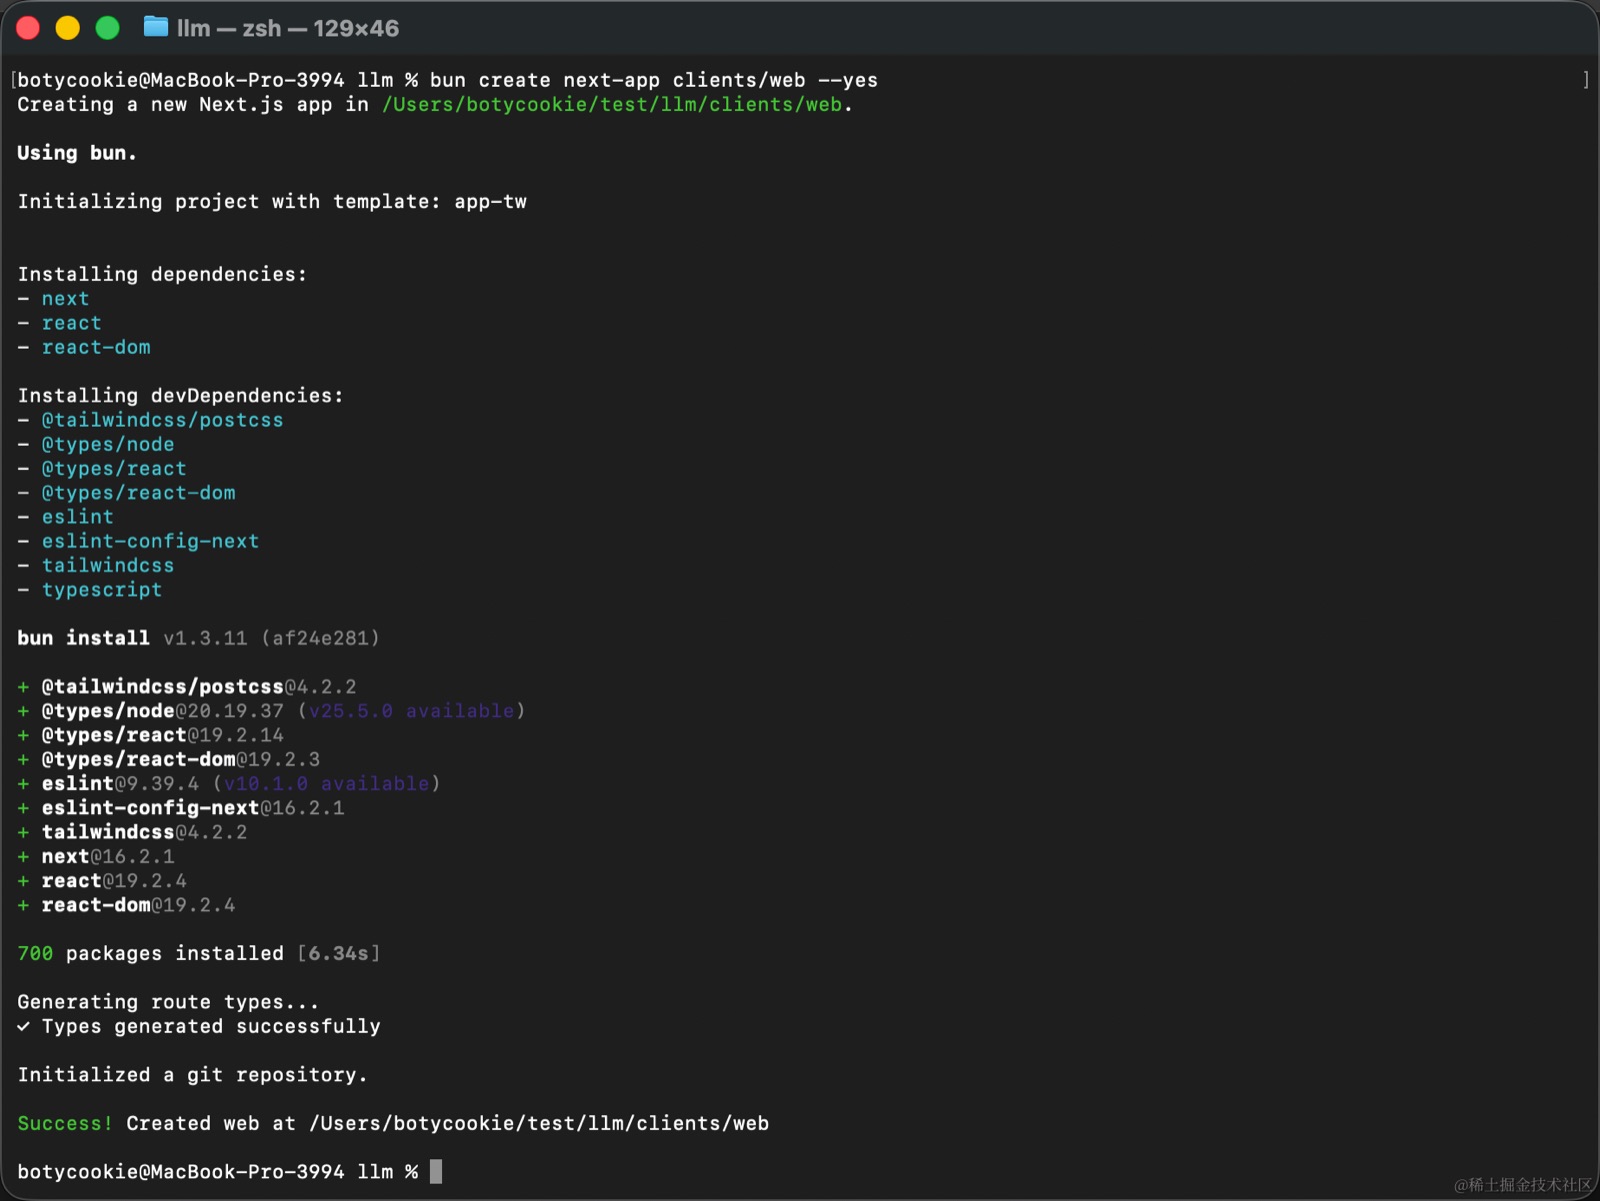Click the installed line '@types/react@19.2.14'
This screenshot has height=1201, width=1600.
coord(162,735)
